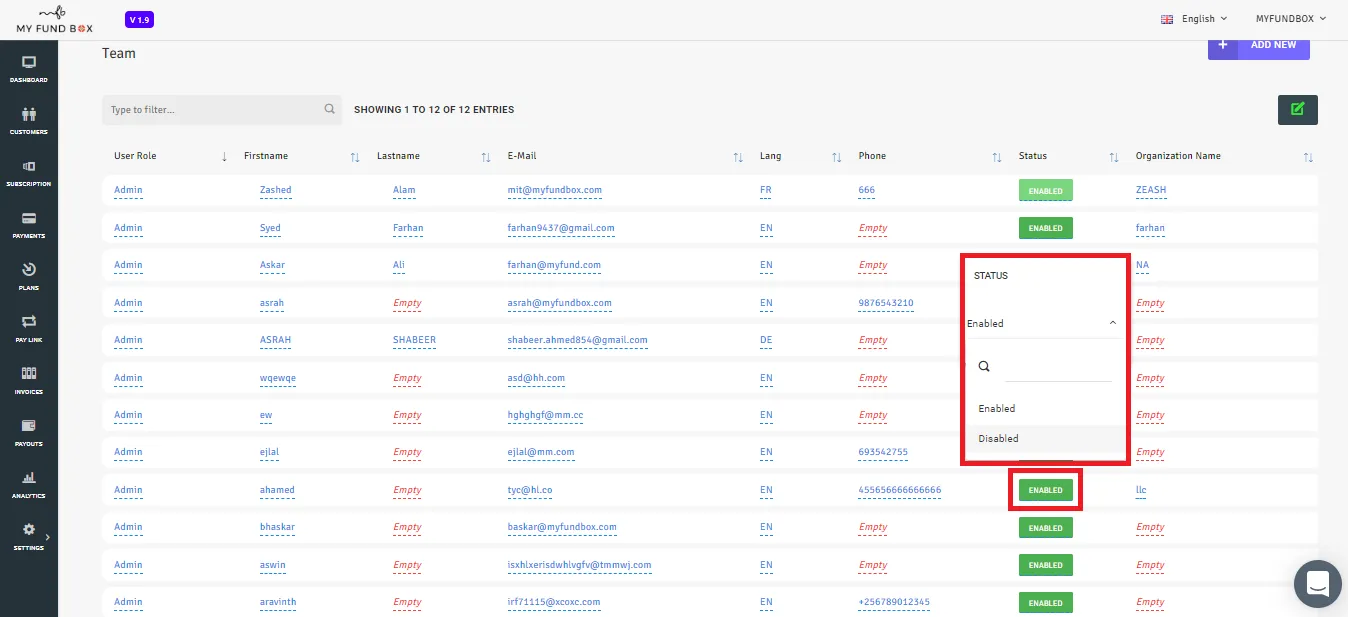Sort table by Firstname arrows
Viewport: 1348px width, 617px height.
point(355,157)
